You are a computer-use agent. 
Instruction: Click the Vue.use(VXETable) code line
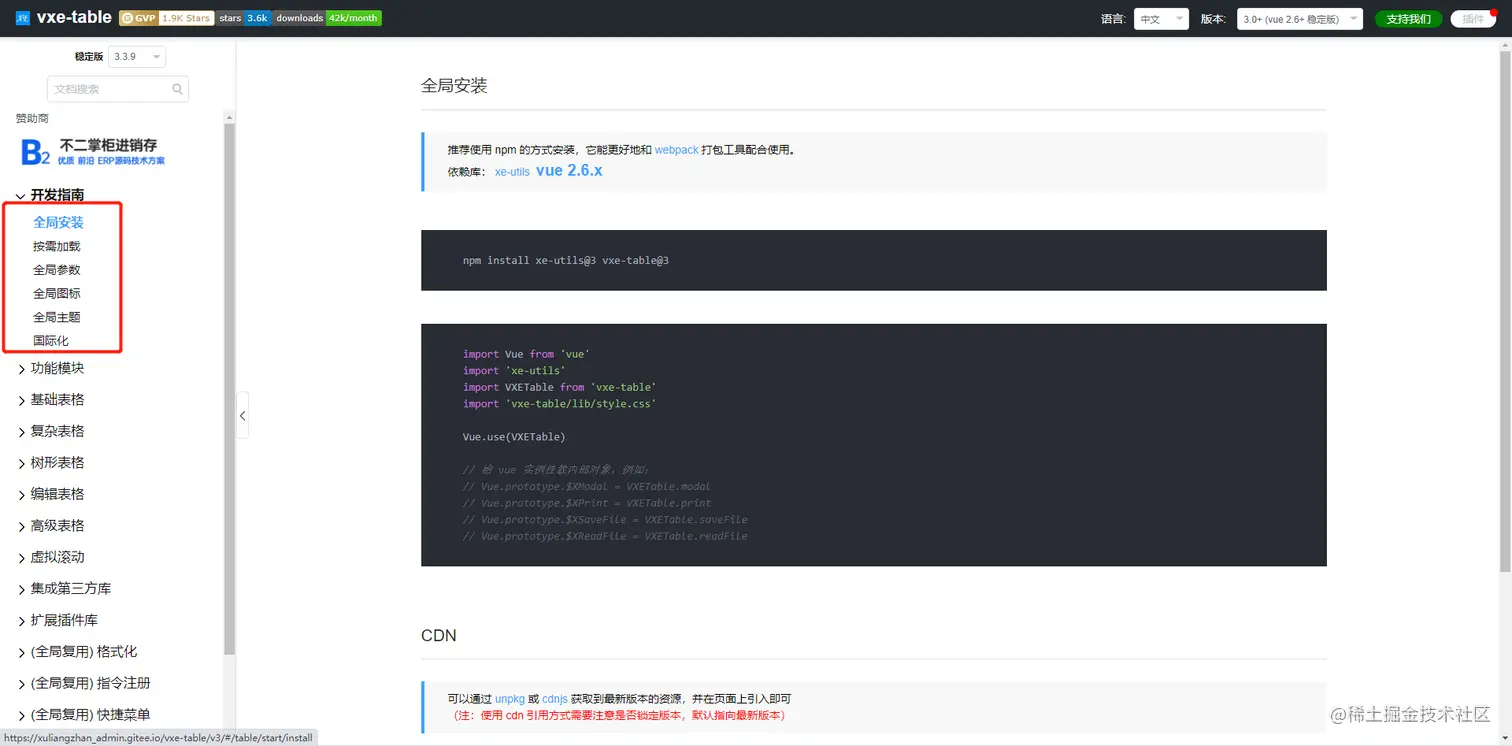(514, 437)
